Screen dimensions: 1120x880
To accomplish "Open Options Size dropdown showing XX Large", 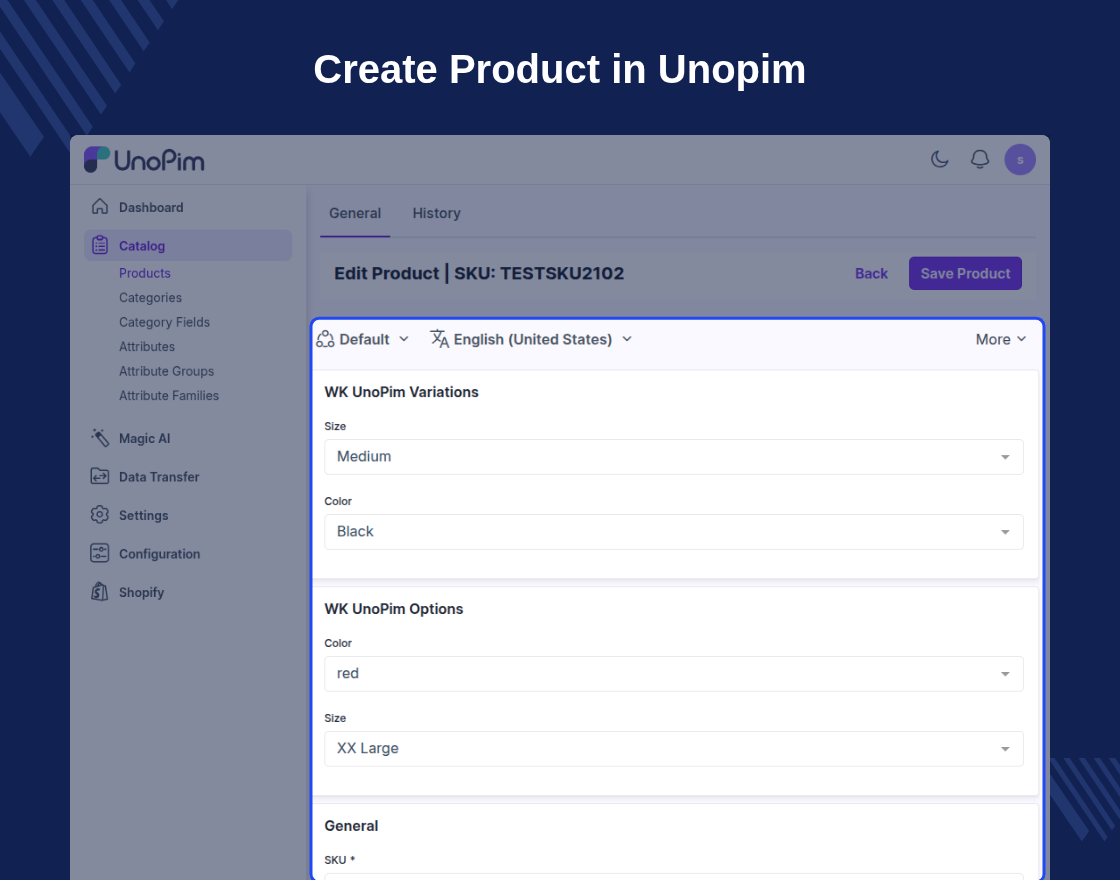I will [674, 749].
